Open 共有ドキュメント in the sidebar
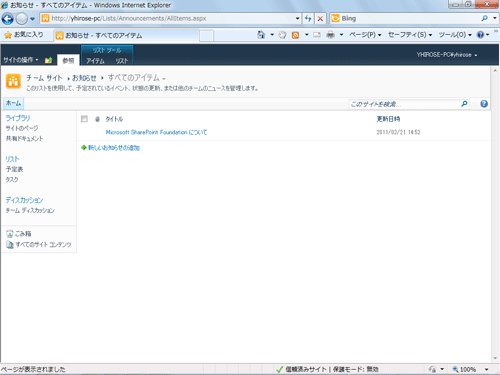The height and width of the screenshot is (375, 500). (x=24, y=139)
